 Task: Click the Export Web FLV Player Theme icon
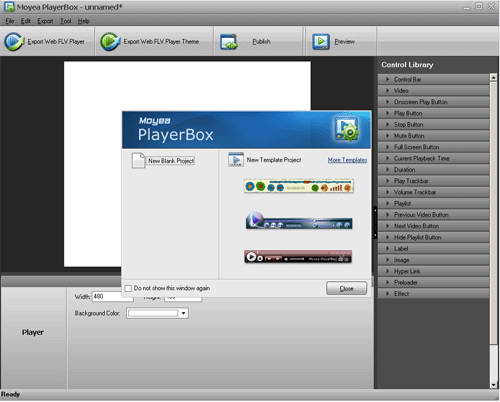tap(110, 41)
